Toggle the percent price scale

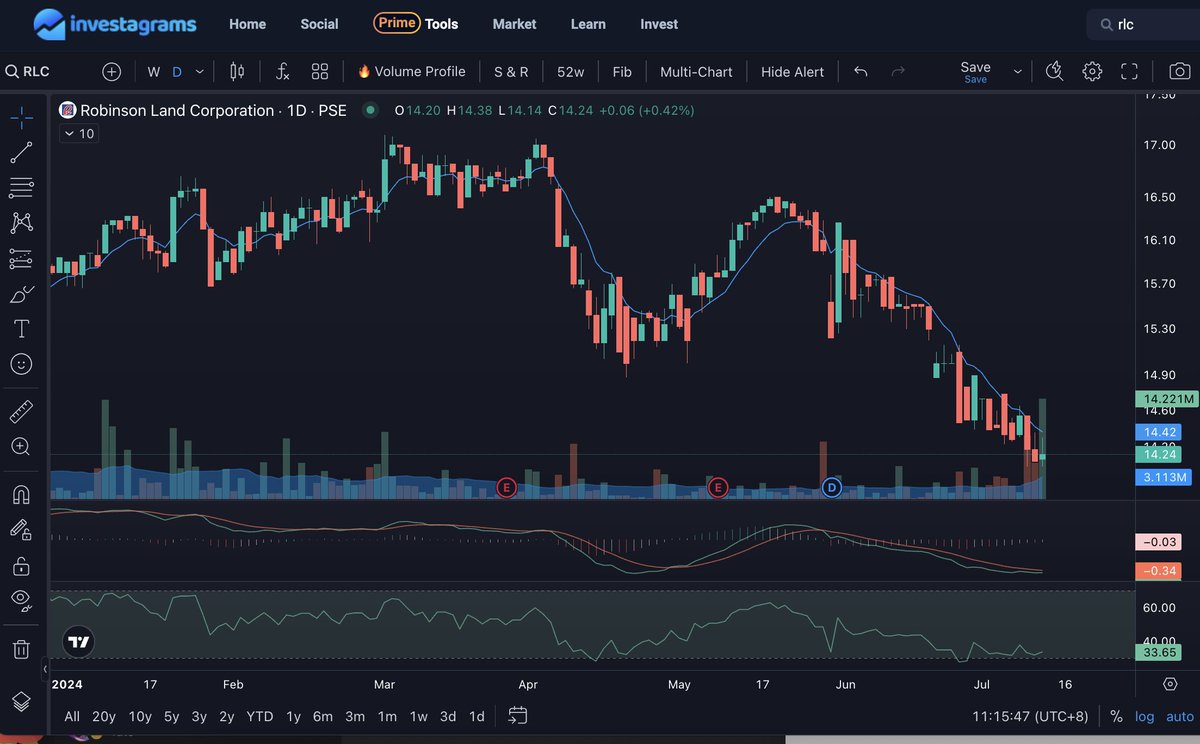(1116, 716)
